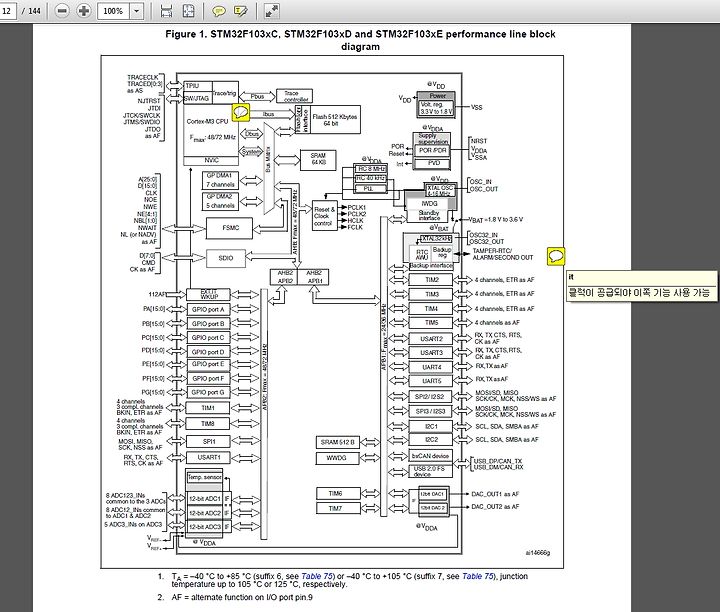The height and width of the screenshot is (612, 720).
Task: Click the 'SRAM 64 KB' block
Action: coord(318,159)
